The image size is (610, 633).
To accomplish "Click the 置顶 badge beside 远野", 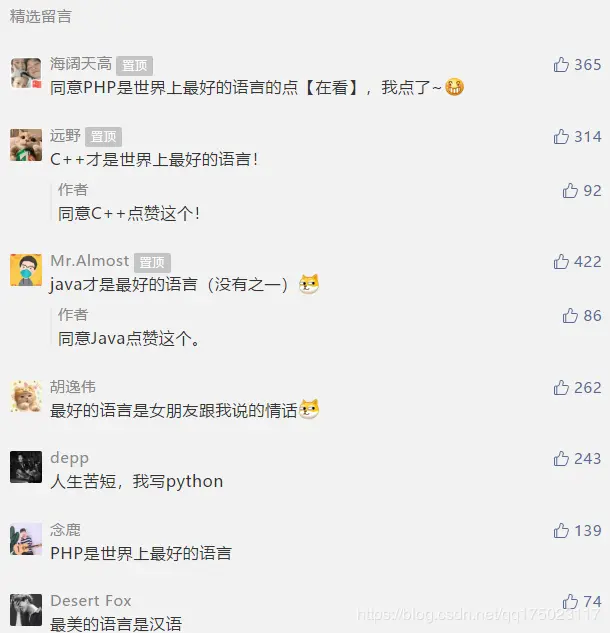I will click(103, 137).
